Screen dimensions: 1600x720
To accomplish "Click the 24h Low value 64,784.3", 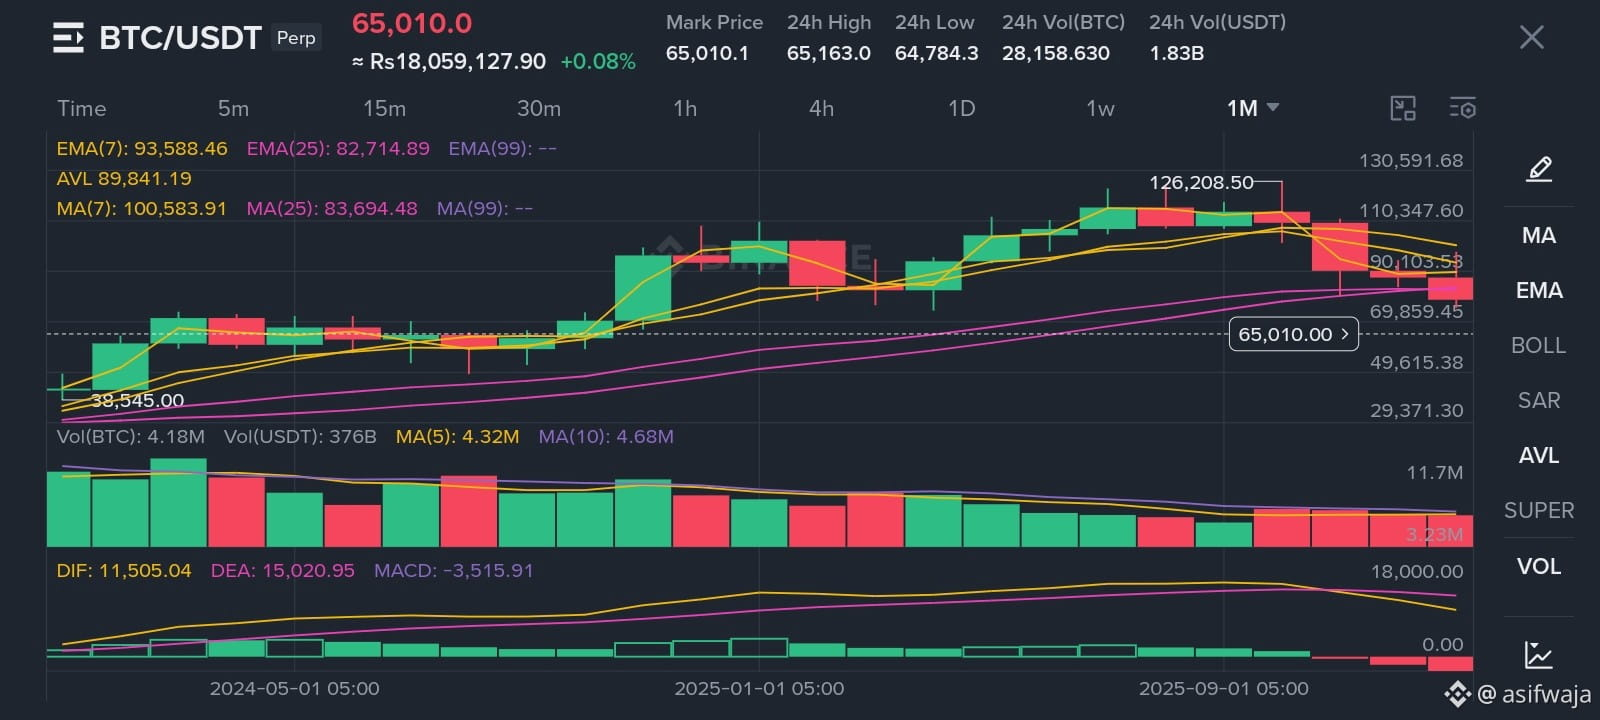I will [x=936, y=53].
